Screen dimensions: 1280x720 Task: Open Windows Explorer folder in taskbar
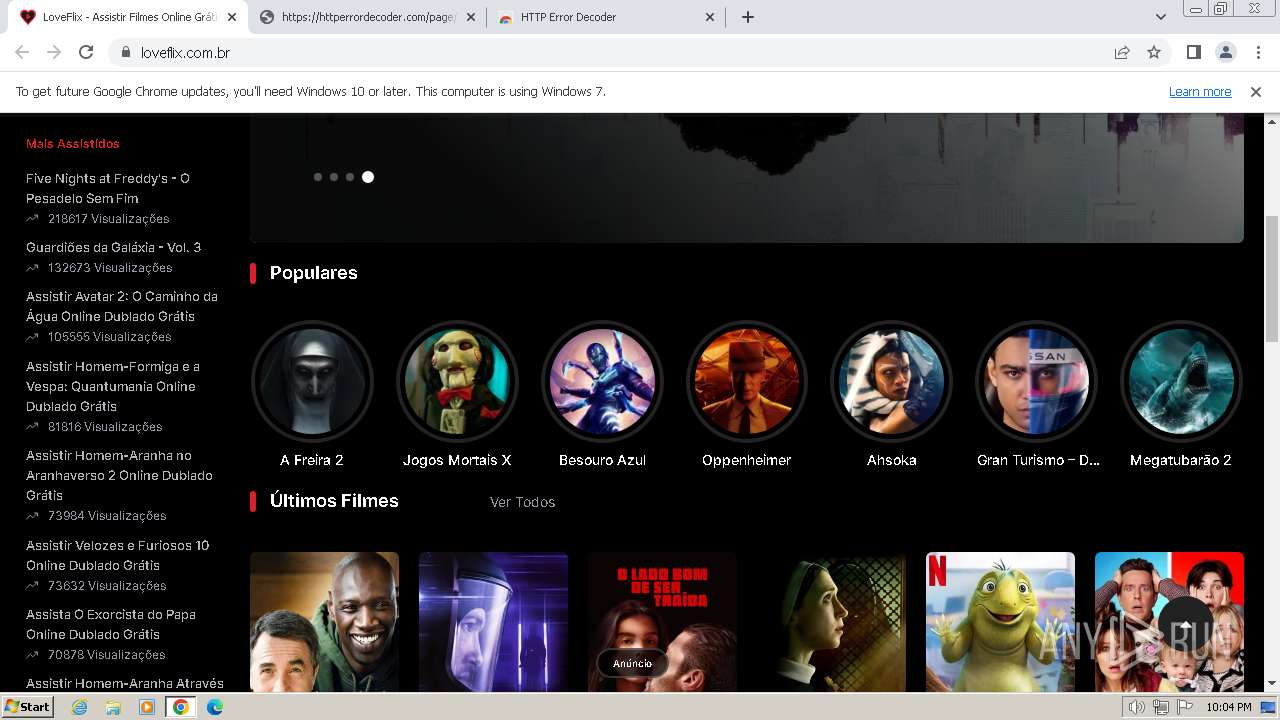(113, 707)
